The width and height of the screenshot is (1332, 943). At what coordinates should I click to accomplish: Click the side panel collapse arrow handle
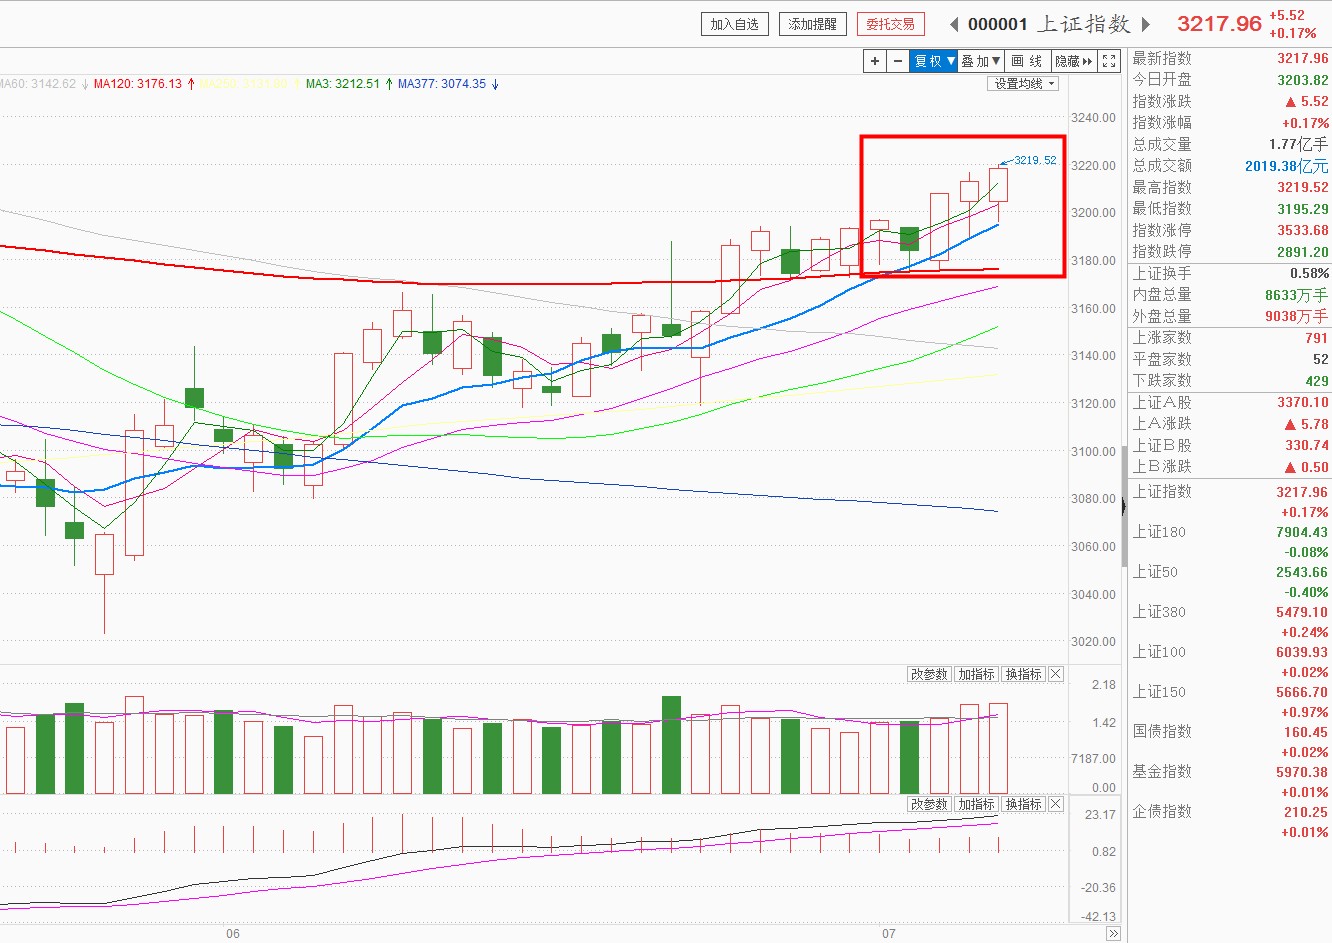(1123, 507)
